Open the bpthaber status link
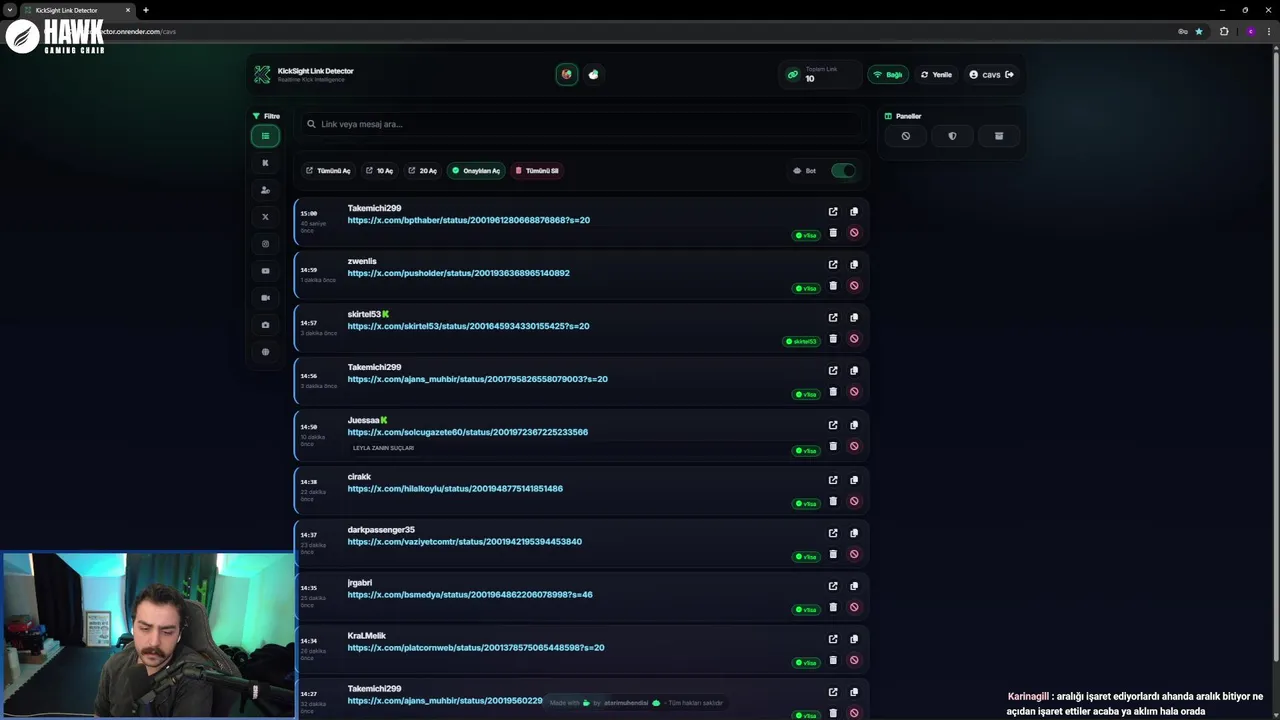Image resolution: width=1280 pixels, height=720 pixels. 468,220
